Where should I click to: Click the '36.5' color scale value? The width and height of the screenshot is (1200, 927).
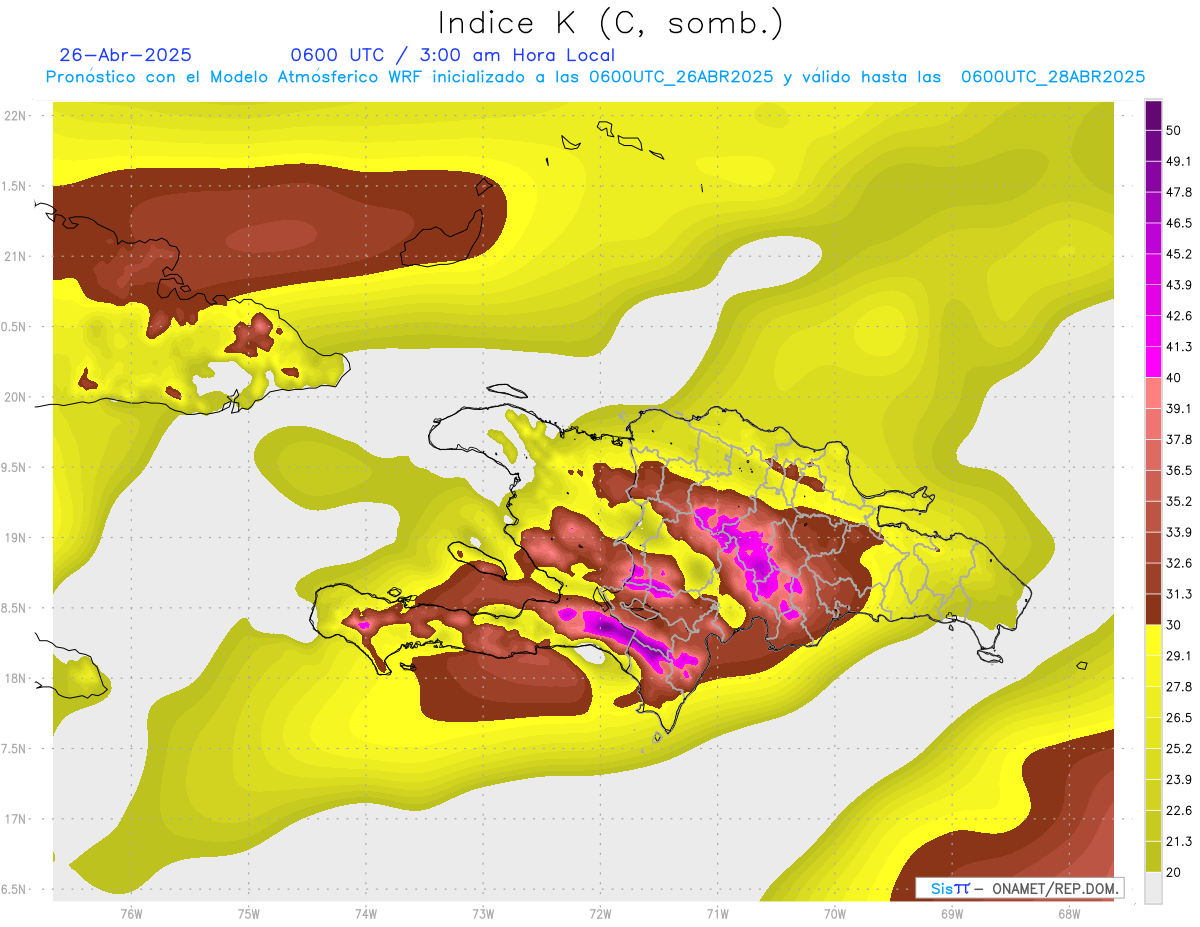point(1178,470)
